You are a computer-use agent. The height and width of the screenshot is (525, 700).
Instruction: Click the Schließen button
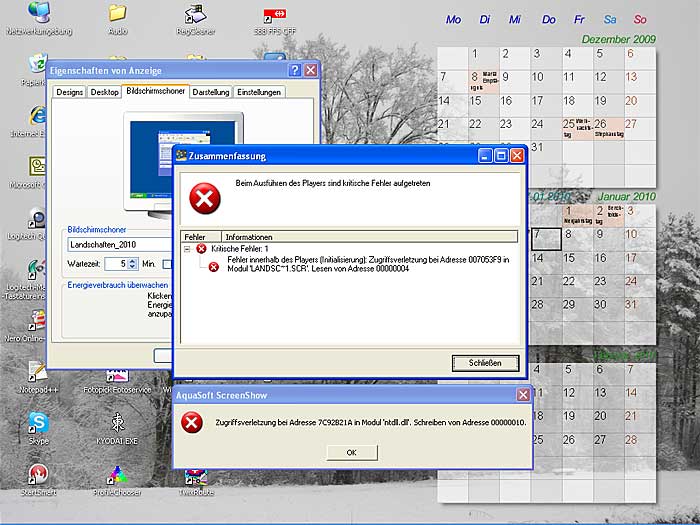pyautogui.click(x=485, y=363)
